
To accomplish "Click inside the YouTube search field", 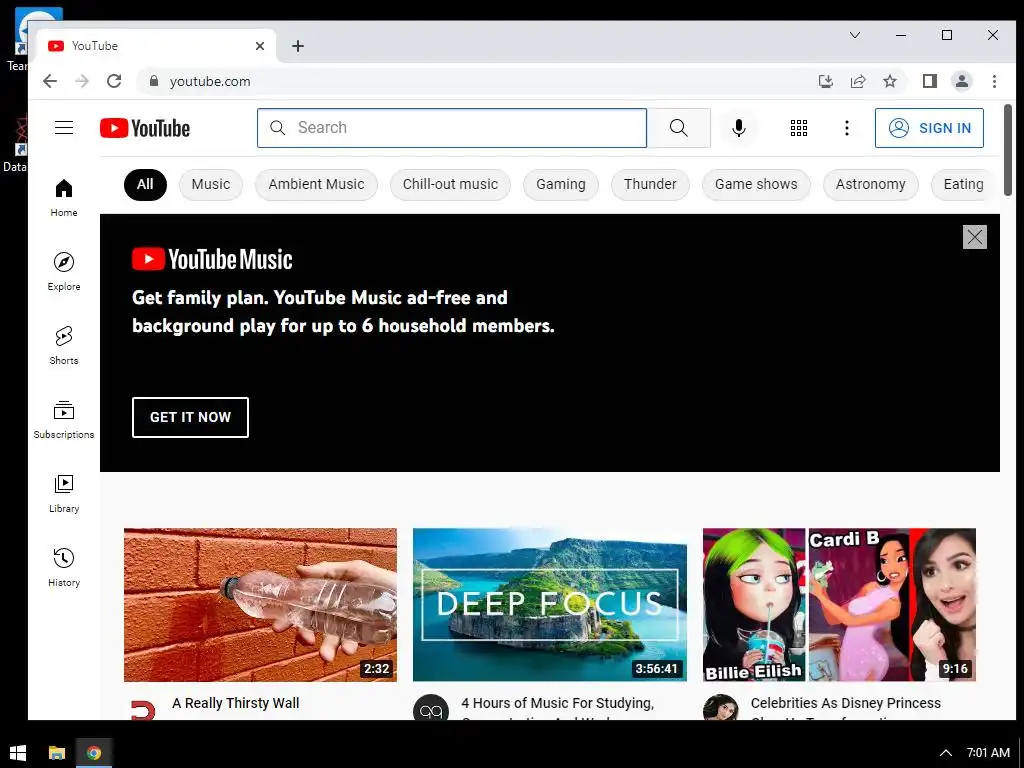I will (452, 128).
